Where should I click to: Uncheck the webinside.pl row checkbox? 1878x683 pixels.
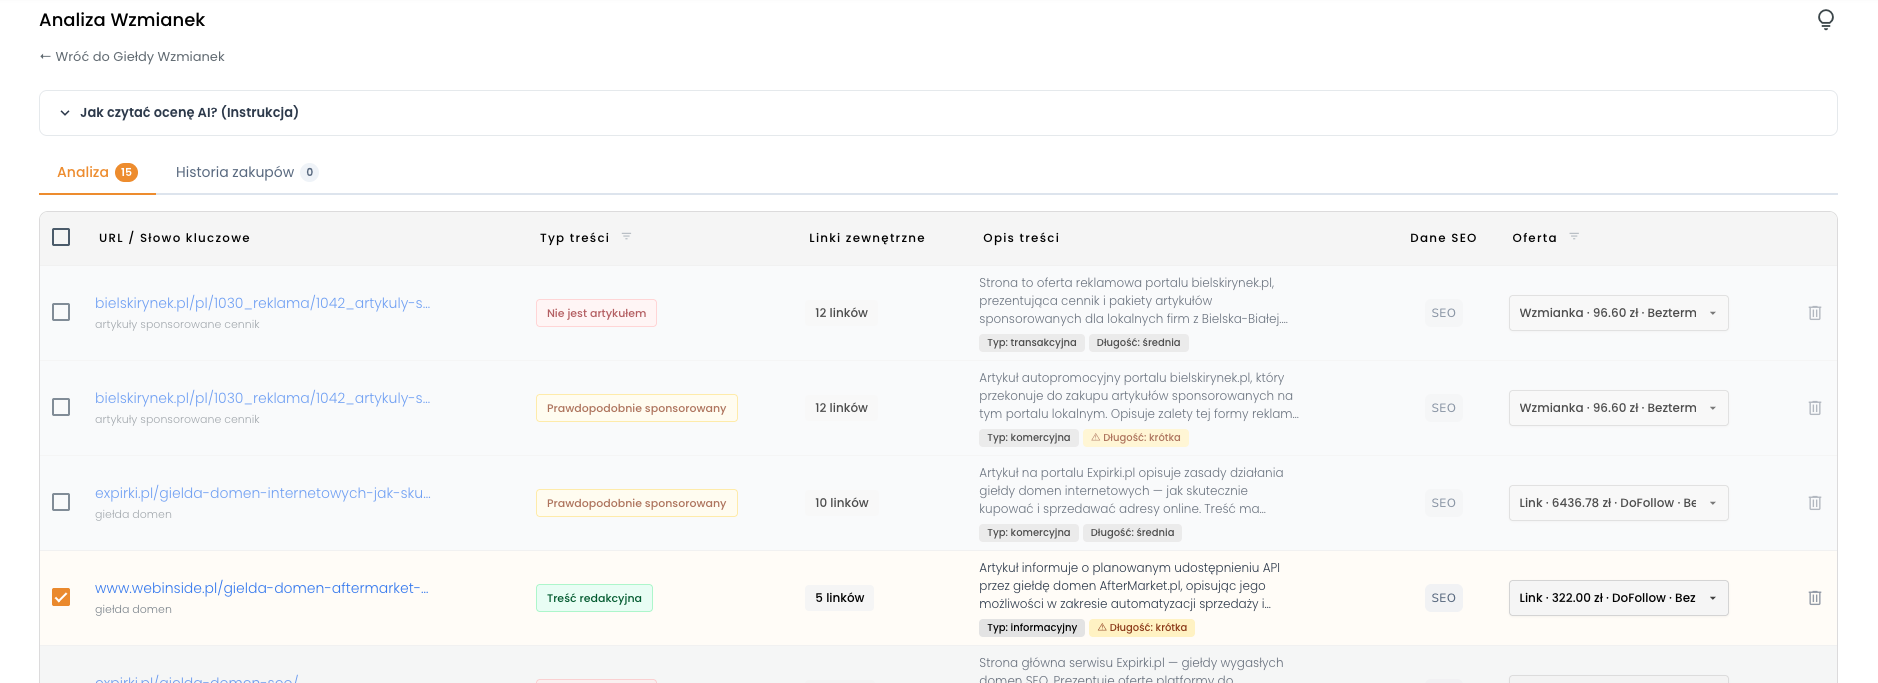(61, 597)
